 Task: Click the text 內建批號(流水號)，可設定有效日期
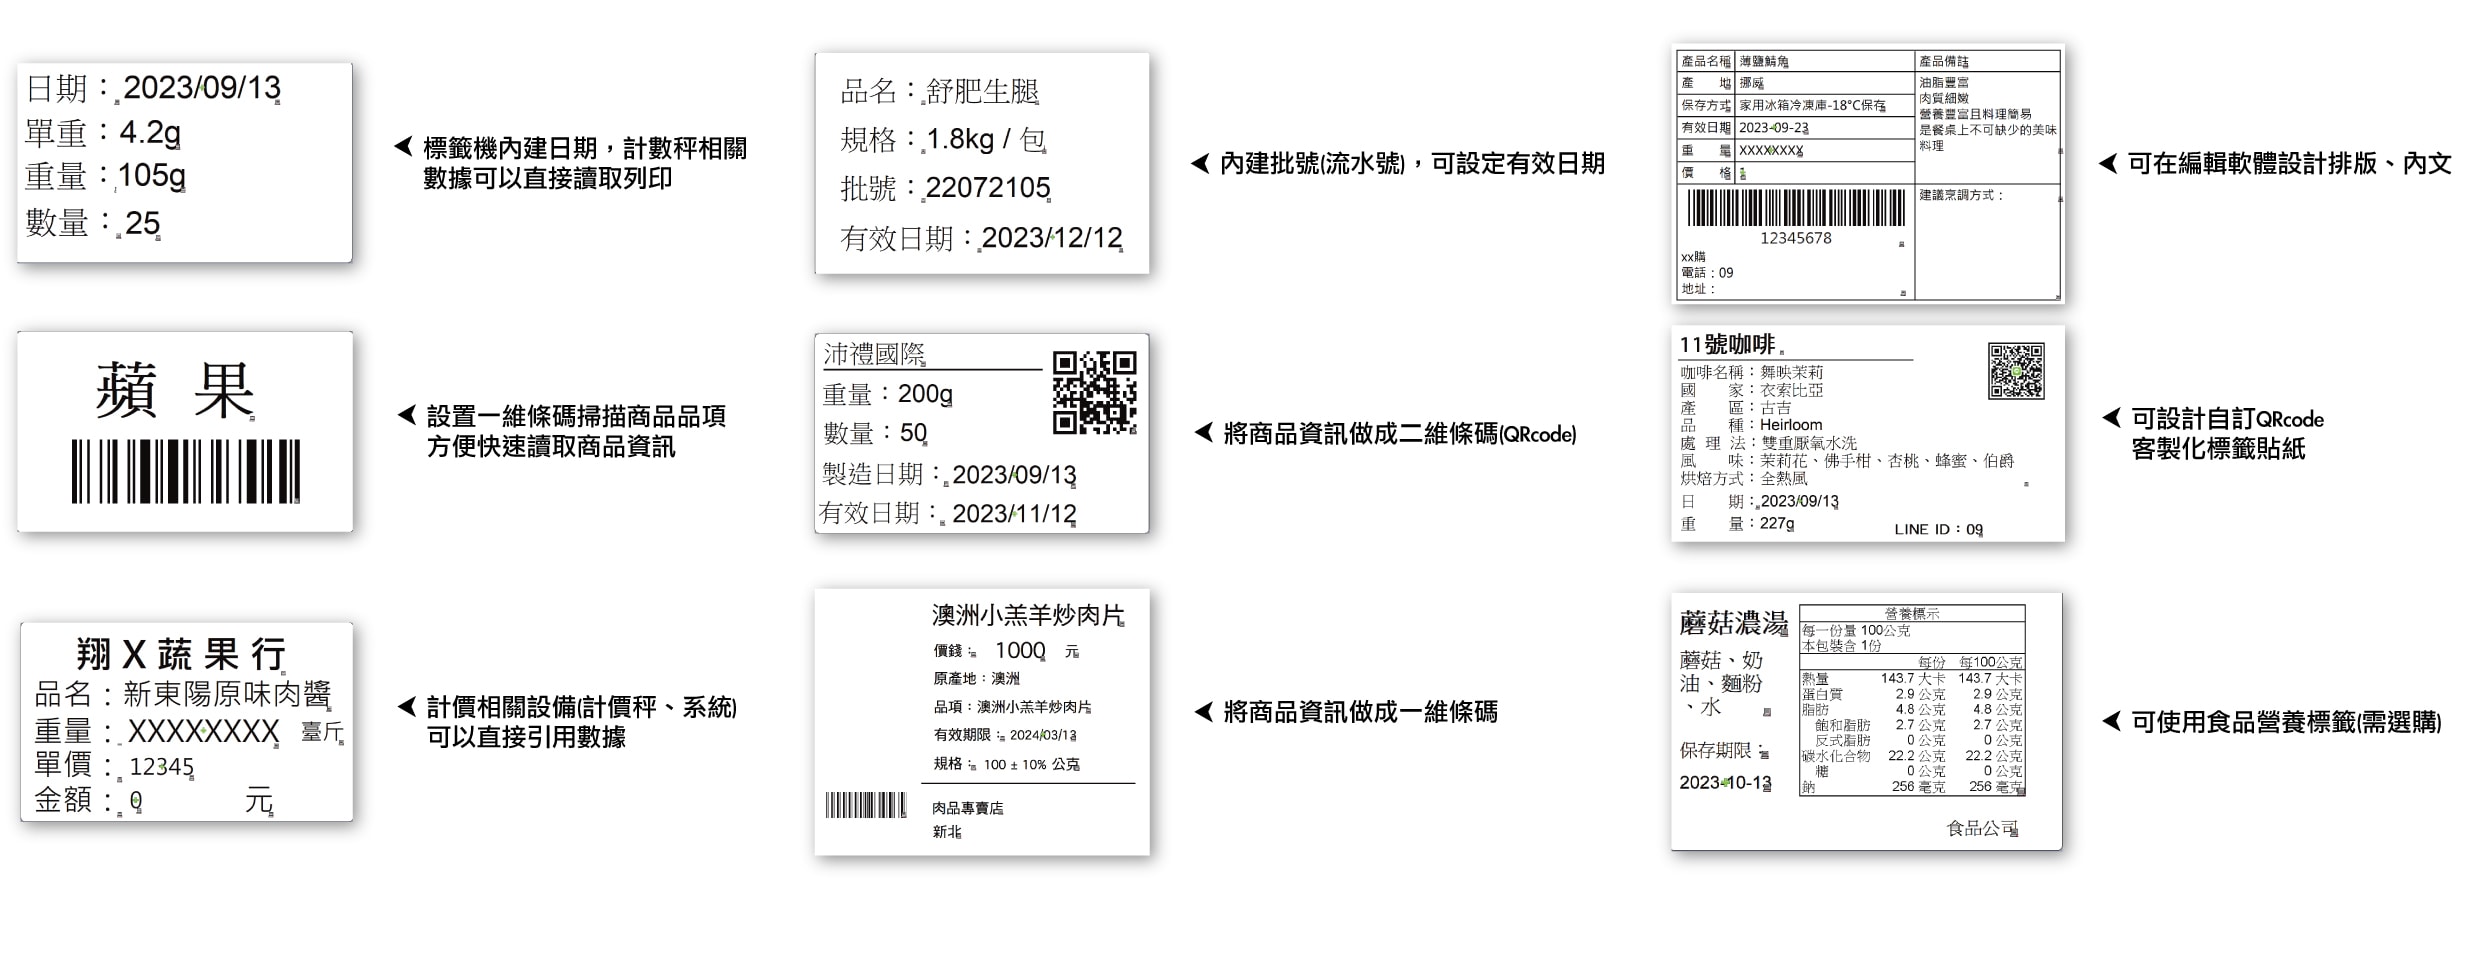[1412, 163]
